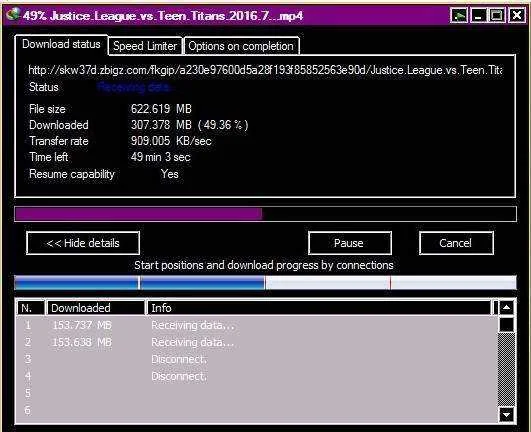The image size is (531, 432).
Task: Click the Resume capability Yes value
Action: tap(170, 174)
